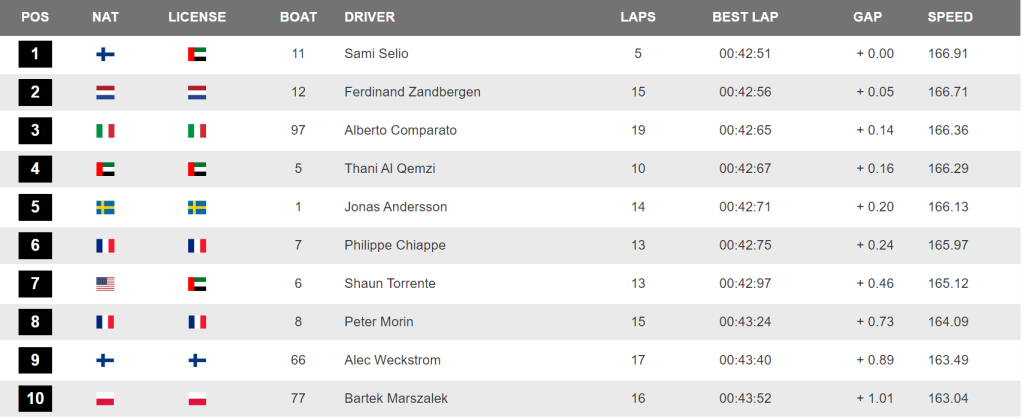This screenshot has height=419, width=1024.
Task: Click Bartek Marszalek's Polish license flag
Action: 197,399
